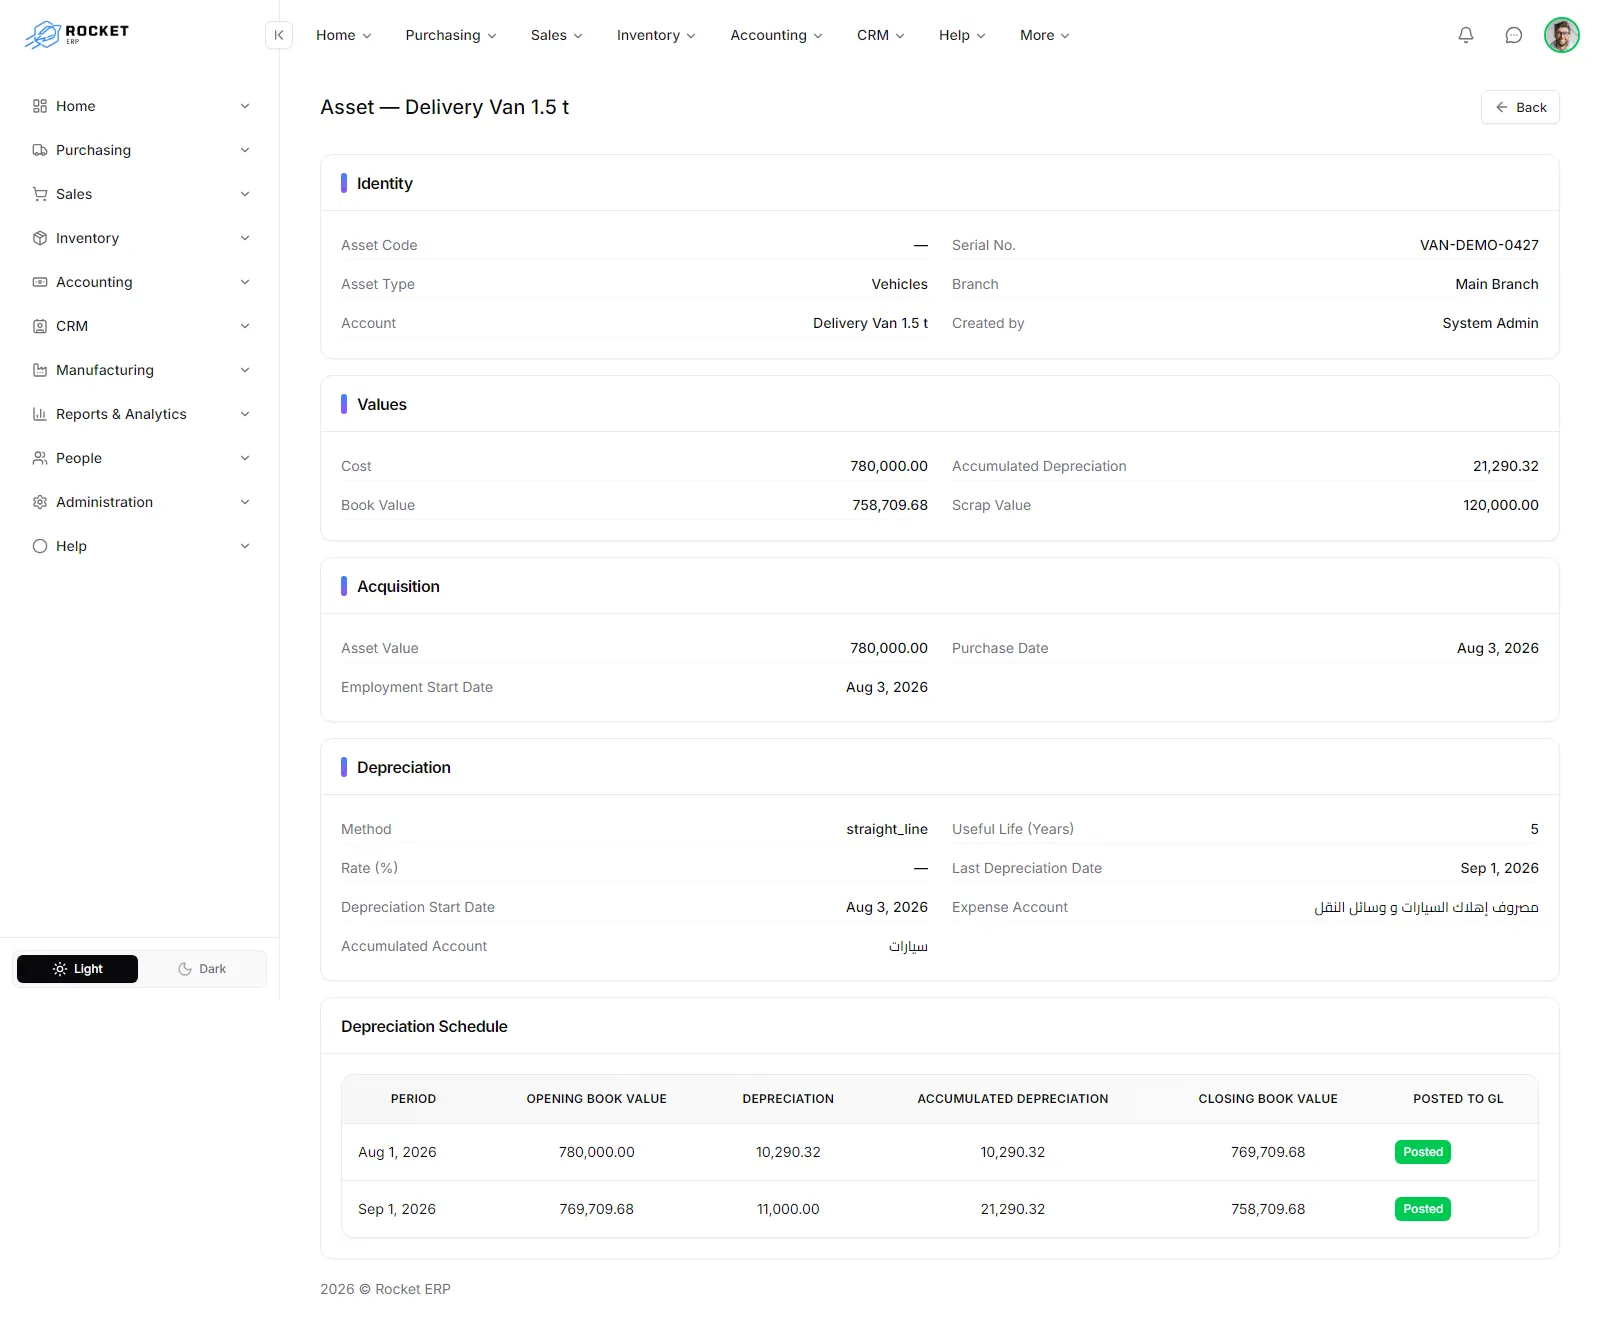Screen dimensions: 1600x1319
Task: Collapse the sidebar with the toggle icon
Action: [x=279, y=35]
